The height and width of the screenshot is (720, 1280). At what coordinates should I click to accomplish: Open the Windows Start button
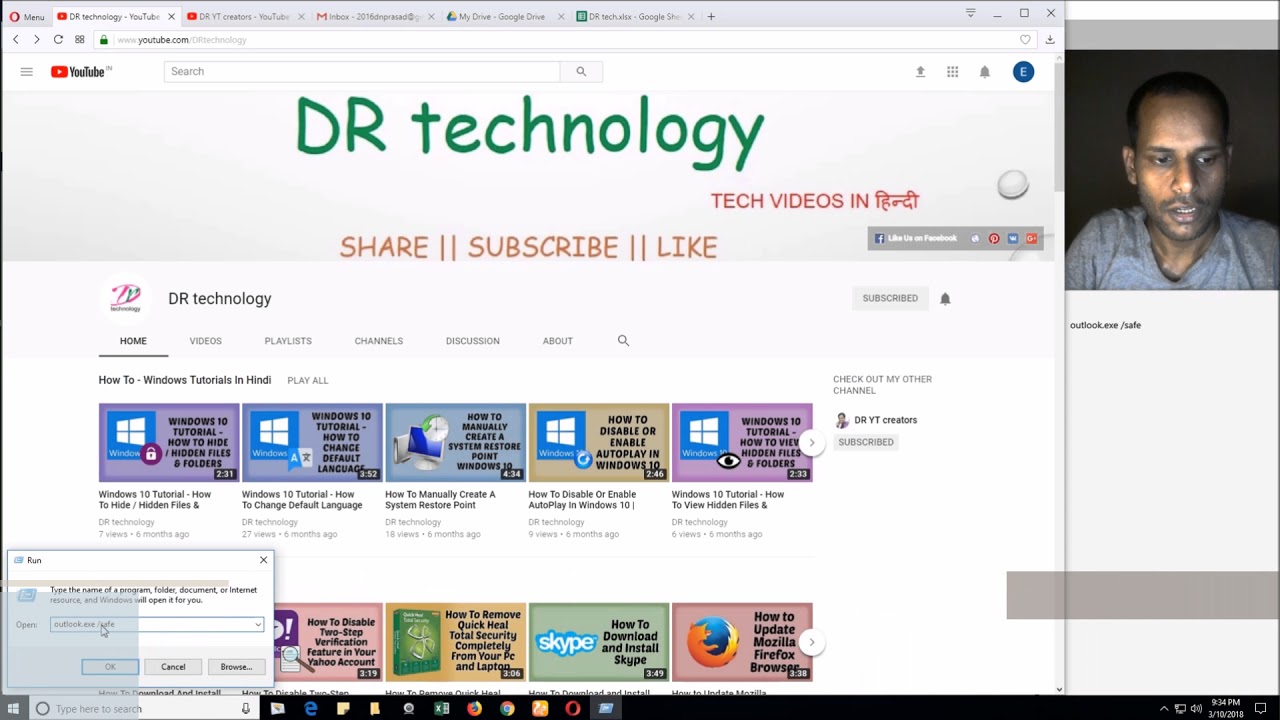[13, 709]
